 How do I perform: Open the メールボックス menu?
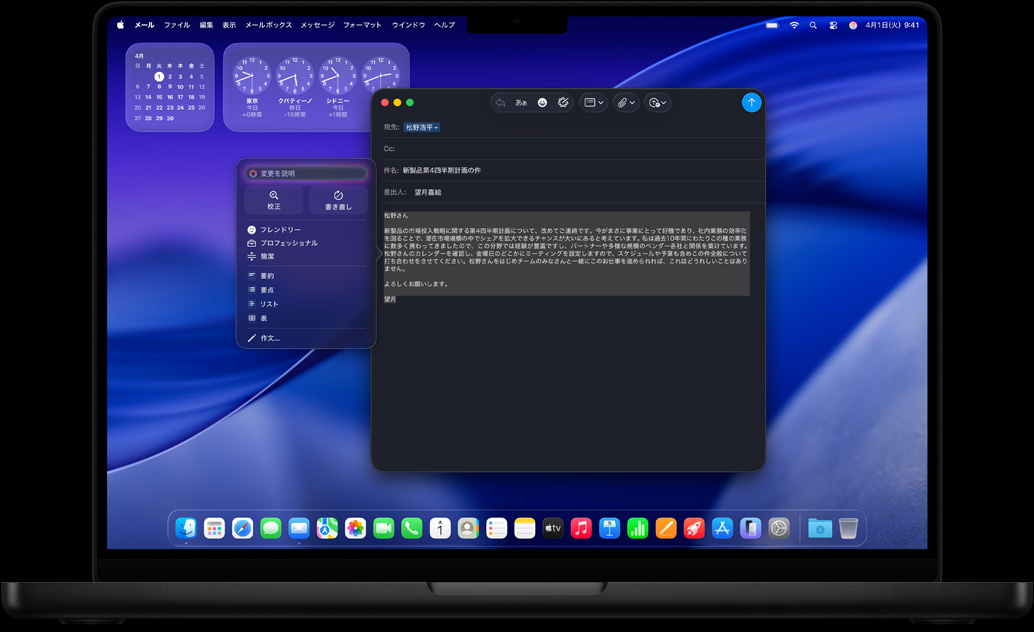[268, 25]
